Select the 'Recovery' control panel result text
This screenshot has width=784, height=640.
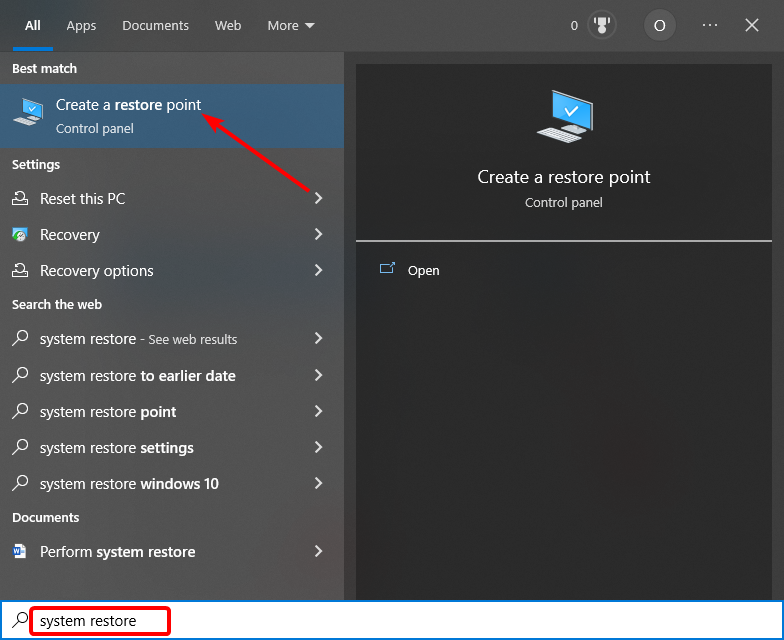[x=70, y=234]
